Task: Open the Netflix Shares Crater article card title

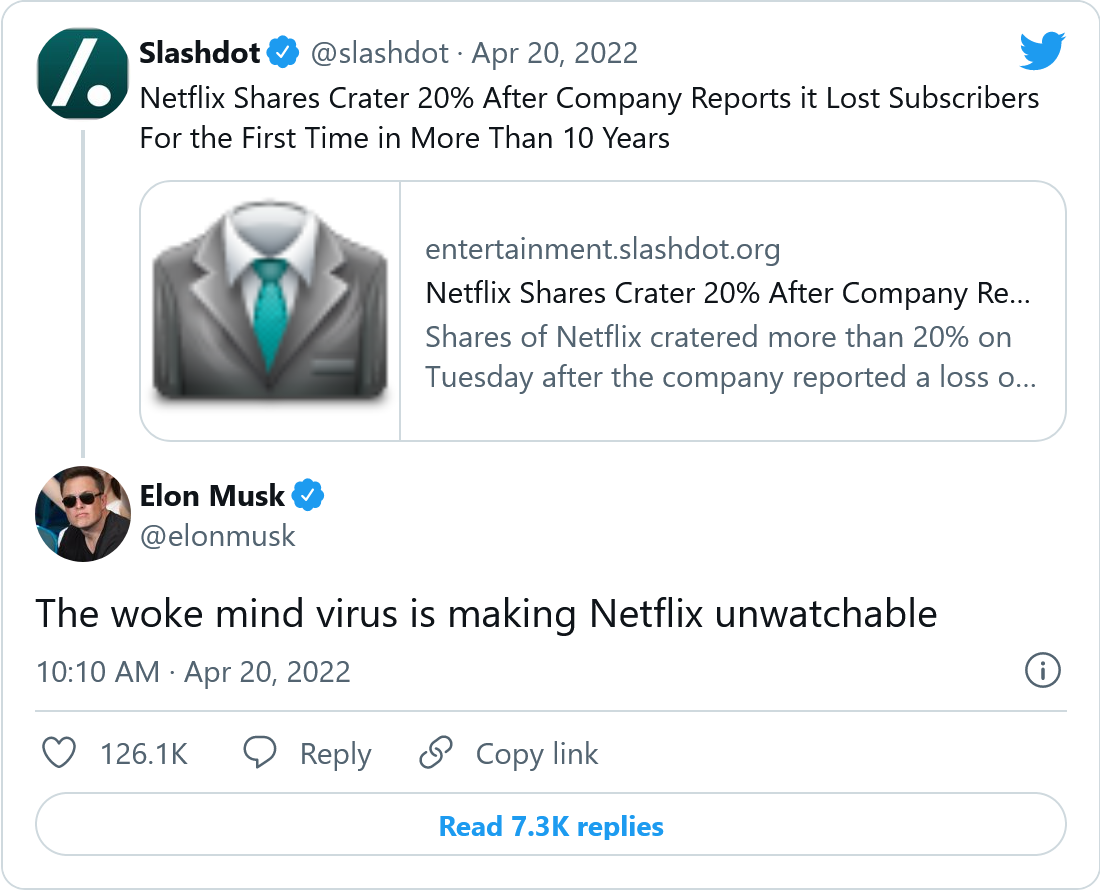Action: pos(728,293)
